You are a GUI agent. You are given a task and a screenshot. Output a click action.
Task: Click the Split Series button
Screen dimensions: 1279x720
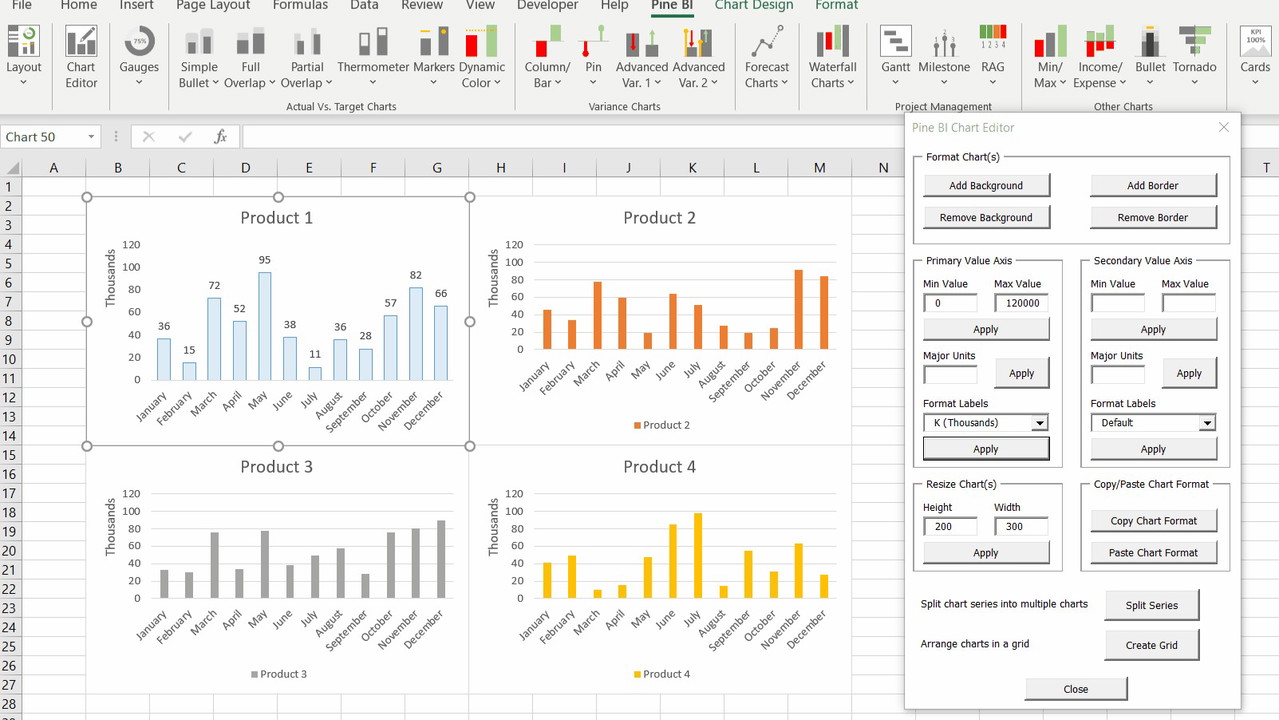(x=1151, y=605)
